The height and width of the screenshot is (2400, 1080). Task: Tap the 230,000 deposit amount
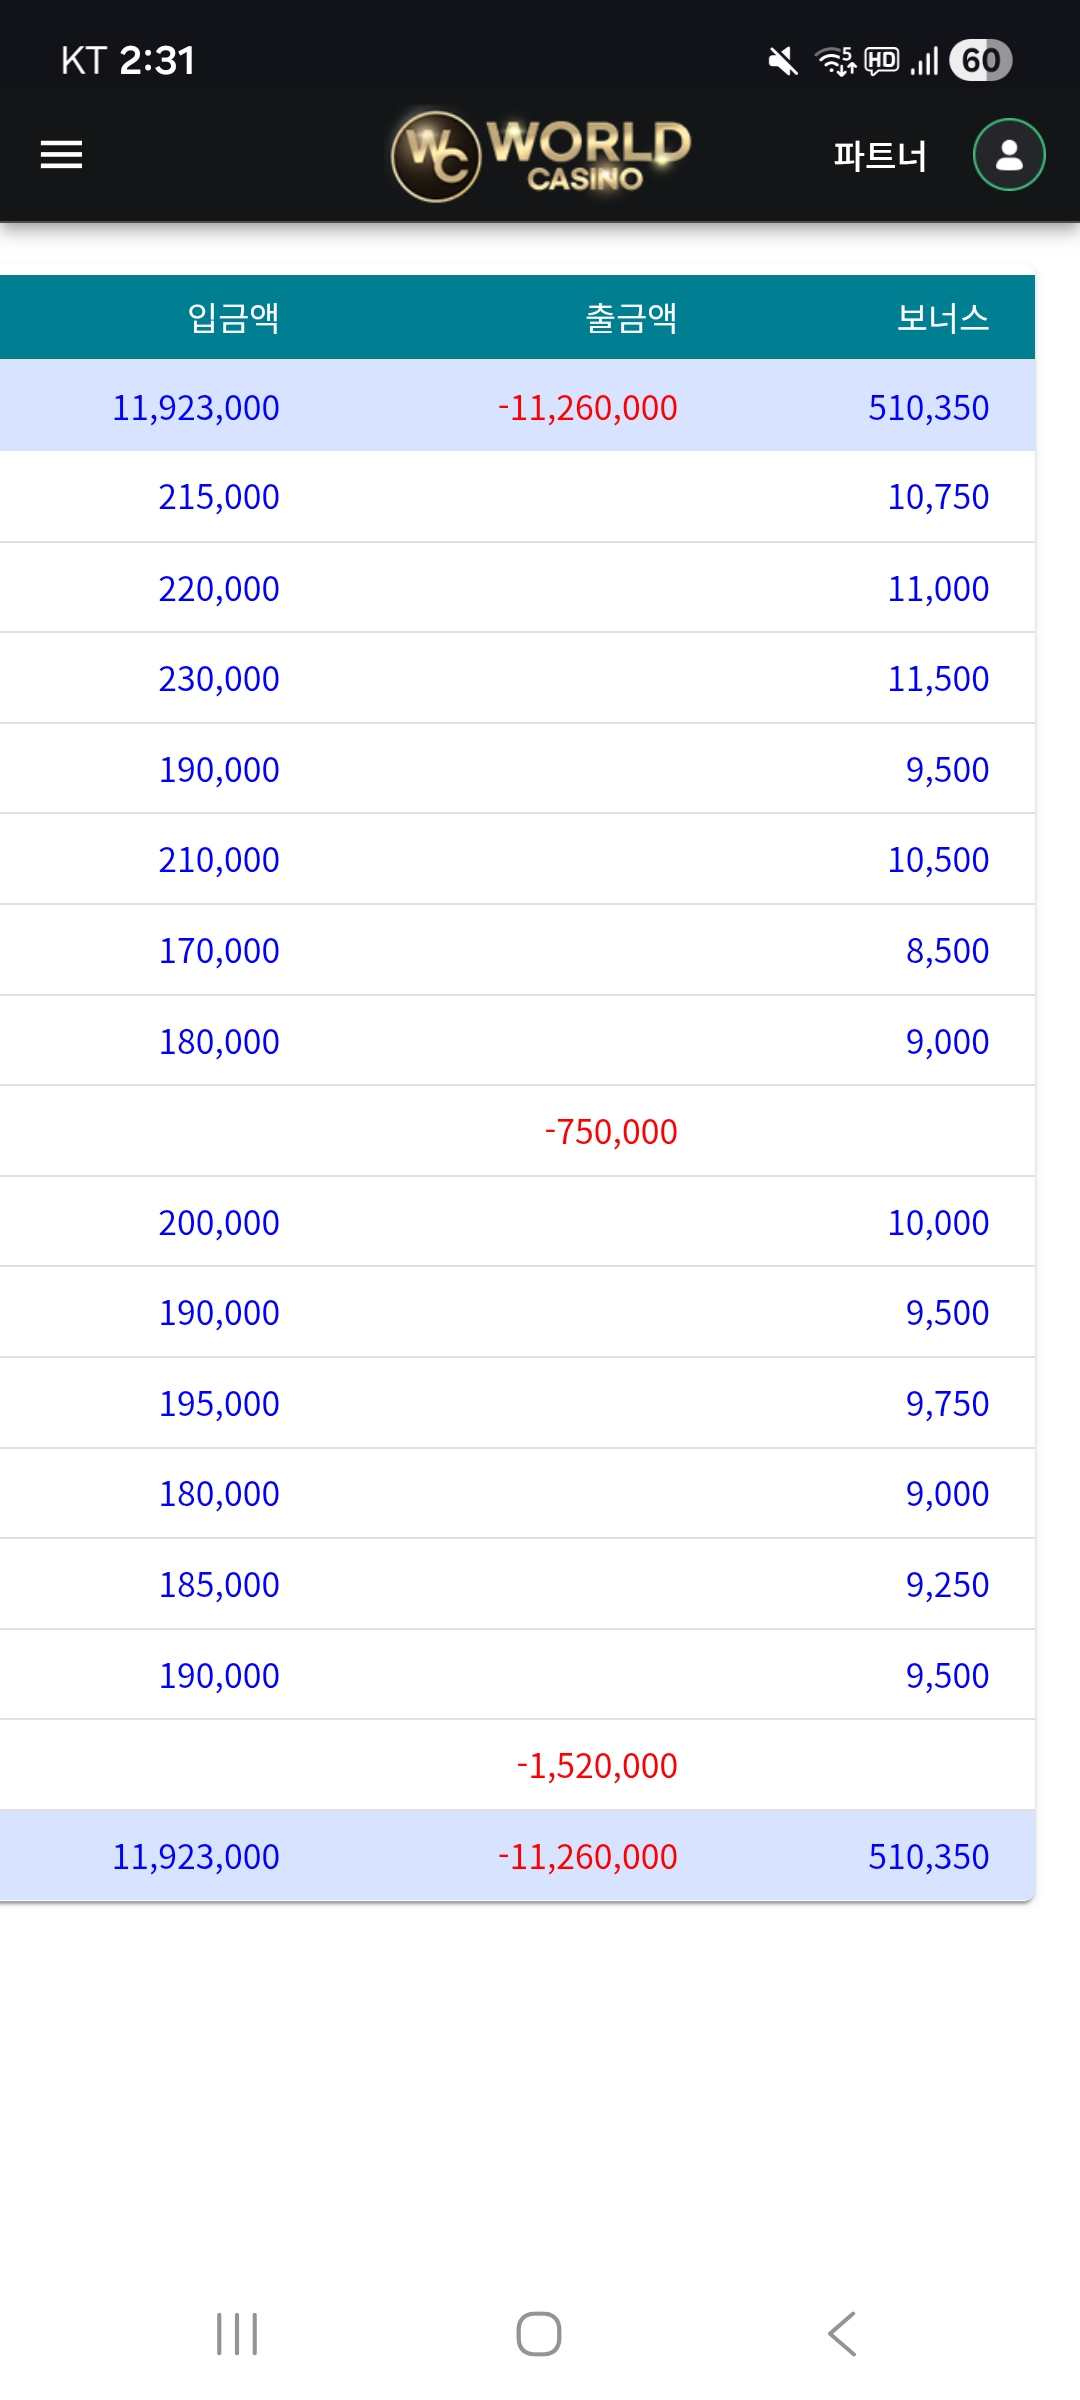point(219,679)
